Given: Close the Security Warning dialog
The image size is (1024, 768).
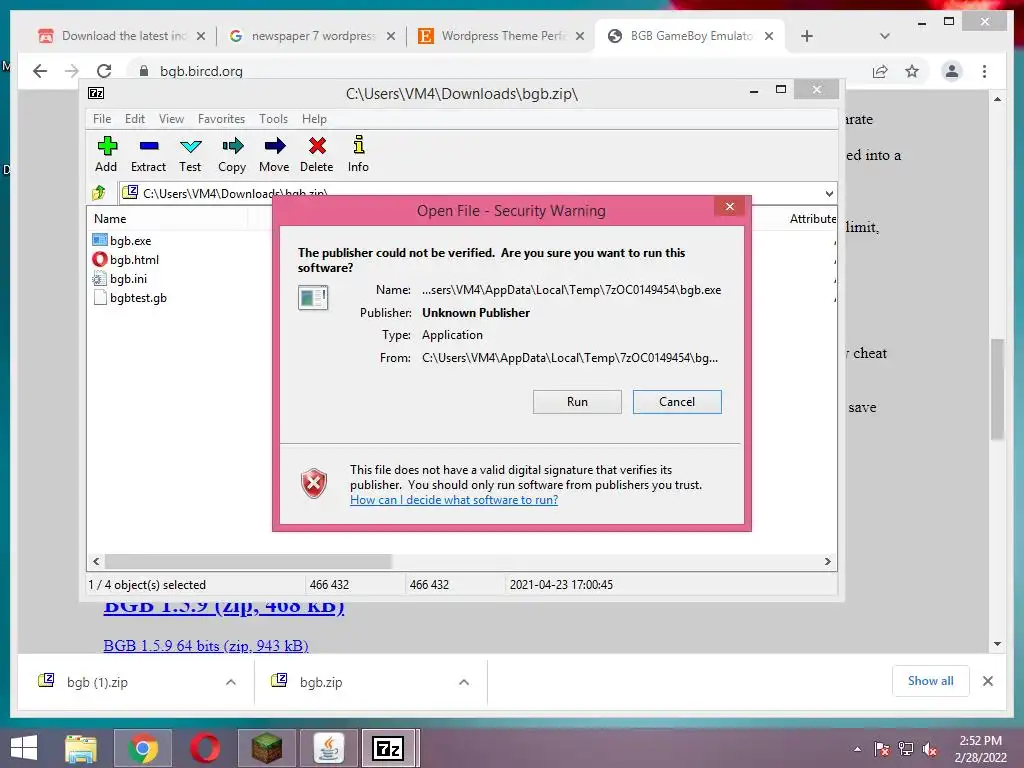Looking at the screenshot, I should 729,207.
